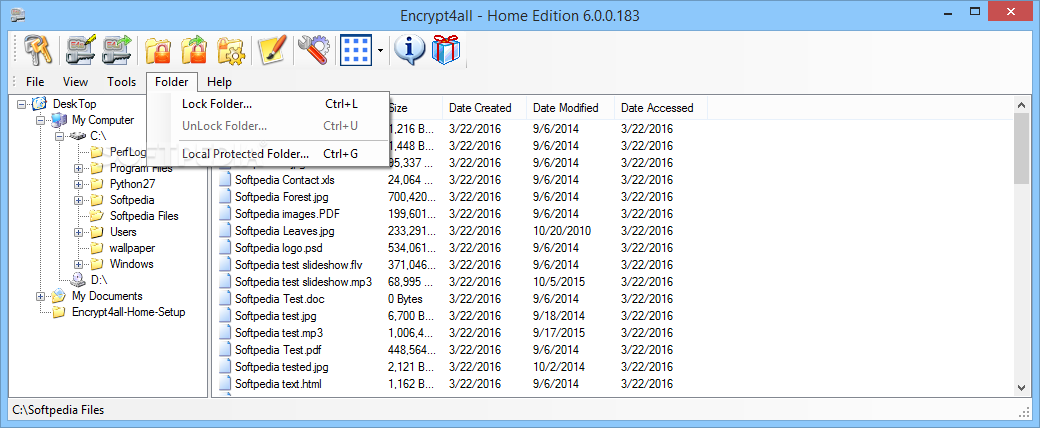Click folder icon beside wallpaper
Image resolution: width=1040 pixels, height=428 pixels.
coord(97,248)
